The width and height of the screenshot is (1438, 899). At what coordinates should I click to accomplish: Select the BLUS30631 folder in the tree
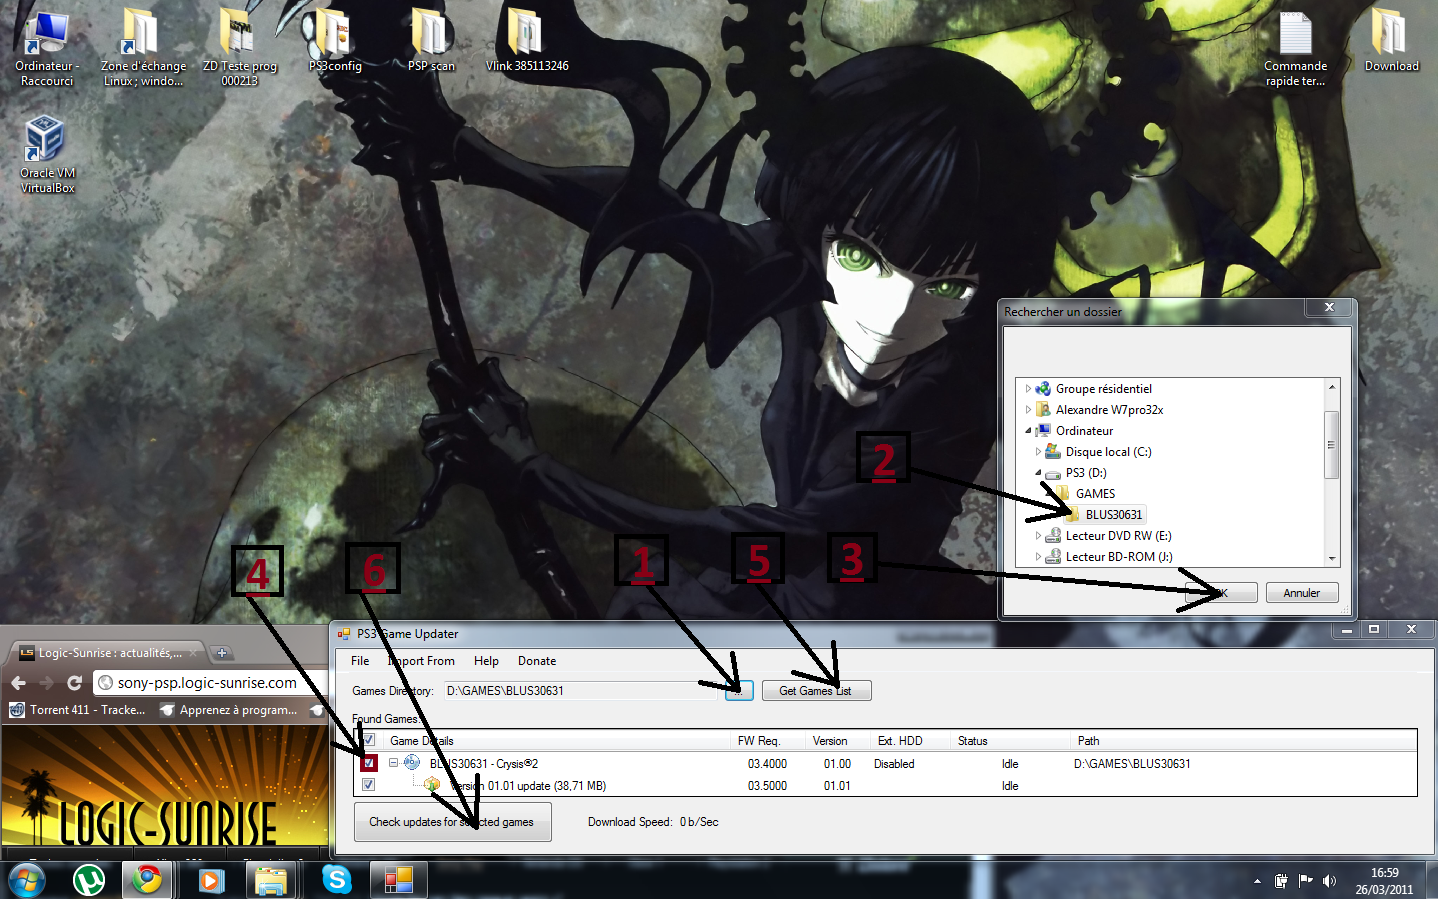[x=1113, y=515]
